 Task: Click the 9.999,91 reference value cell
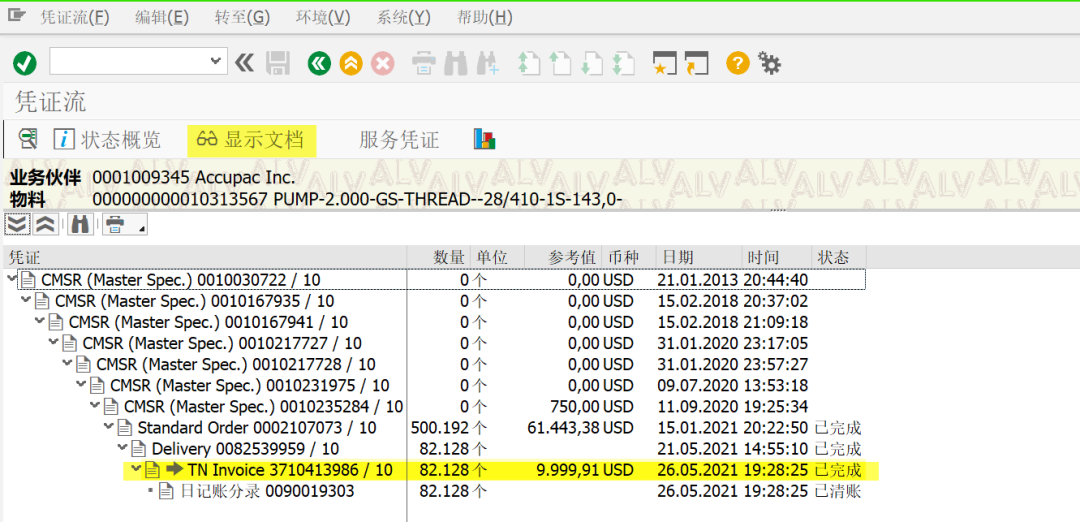[569, 470]
